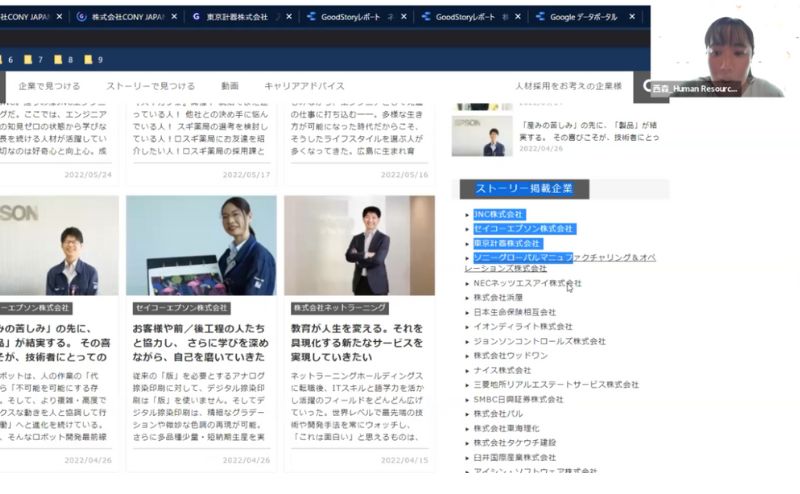Click the small EPSON sidebar story thumbnail
The width and height of the screenshot is (800, 494).
tap(482, 136)
